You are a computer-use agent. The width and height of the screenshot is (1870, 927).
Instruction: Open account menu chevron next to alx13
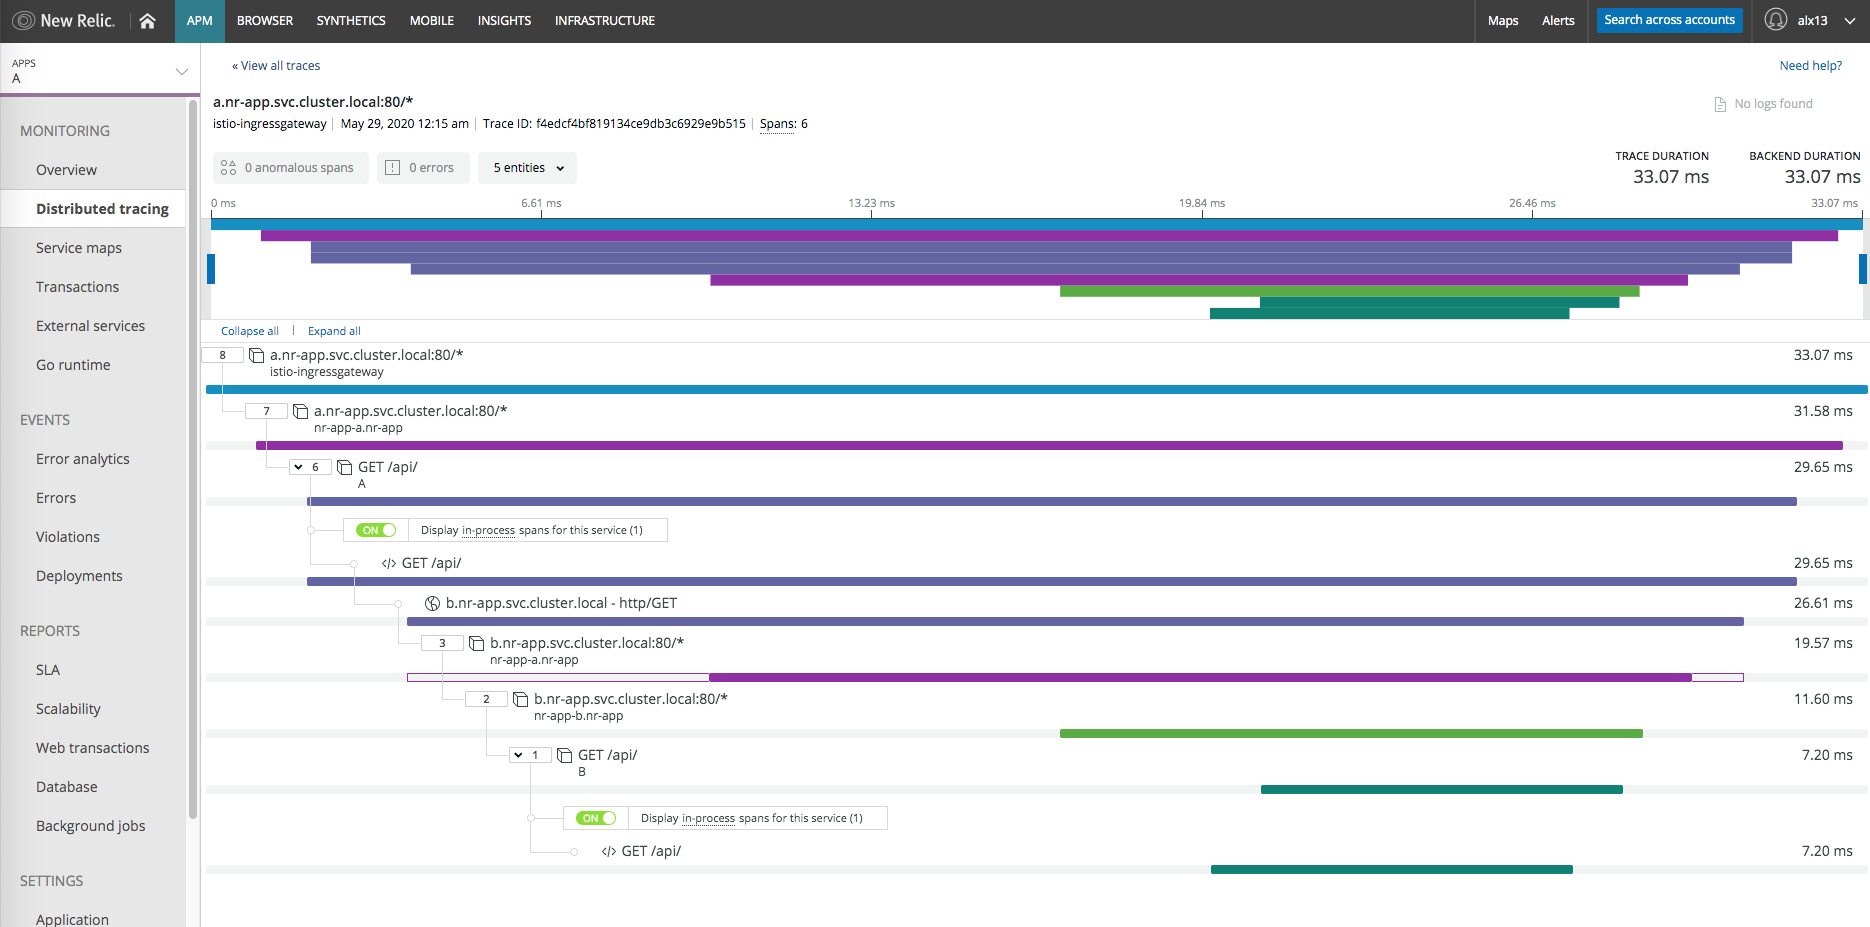pos(1850,20)
